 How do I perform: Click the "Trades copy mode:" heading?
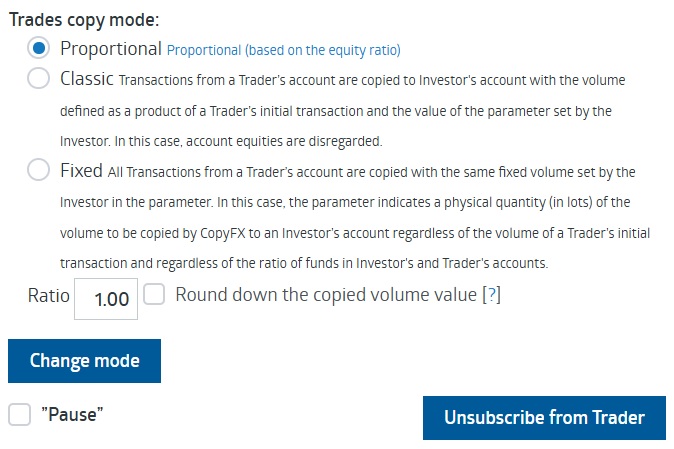(83, 19)
